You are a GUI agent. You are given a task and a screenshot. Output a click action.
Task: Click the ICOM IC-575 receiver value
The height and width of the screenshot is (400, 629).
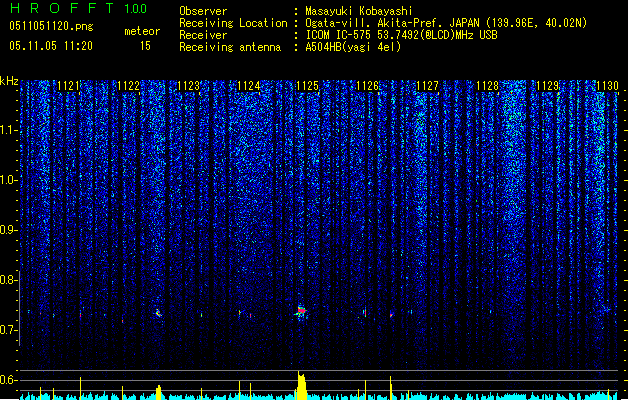point(402,35)
